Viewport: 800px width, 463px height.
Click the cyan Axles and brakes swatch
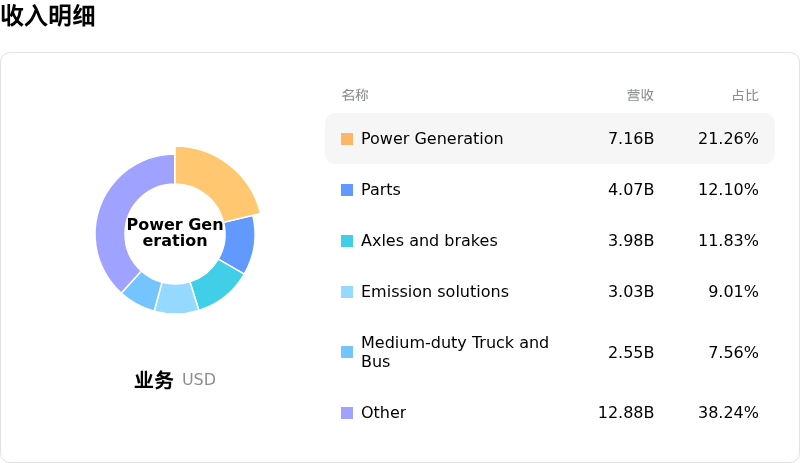coord(347,241)
